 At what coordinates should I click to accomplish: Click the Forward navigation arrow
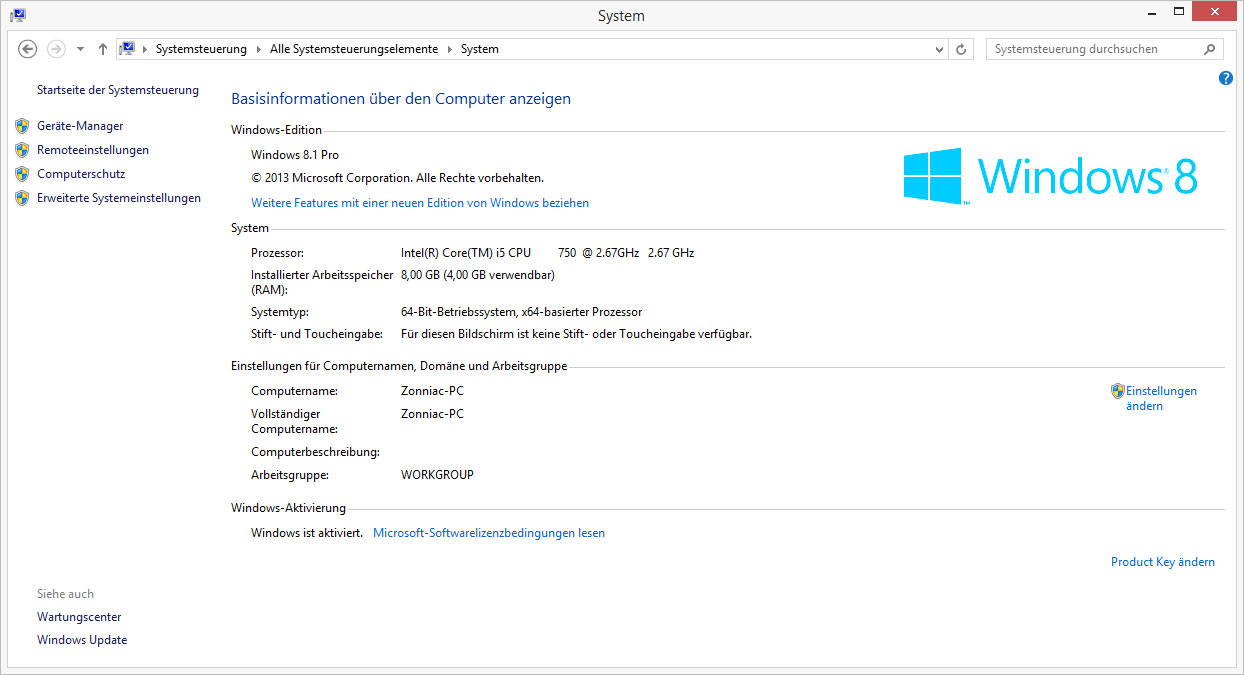[x=56, y=49]
